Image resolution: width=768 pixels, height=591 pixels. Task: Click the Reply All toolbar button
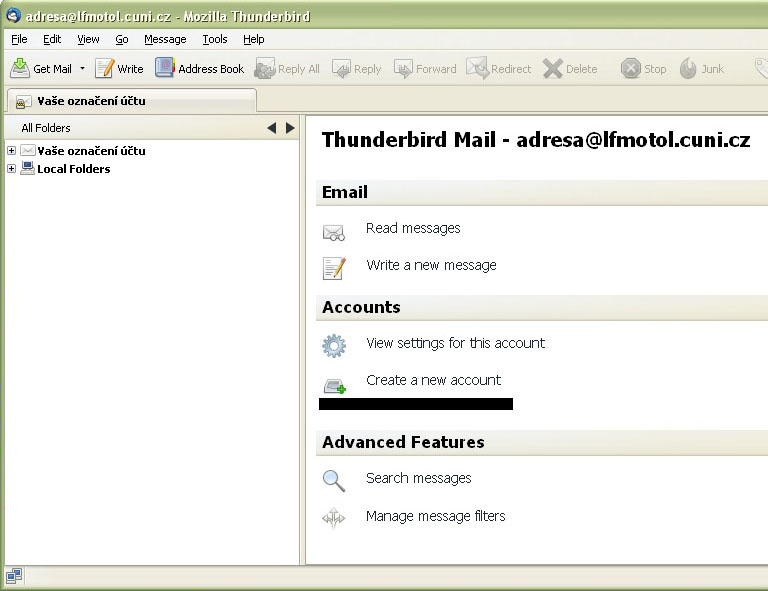pyautogui.click(x=287, y=69)
